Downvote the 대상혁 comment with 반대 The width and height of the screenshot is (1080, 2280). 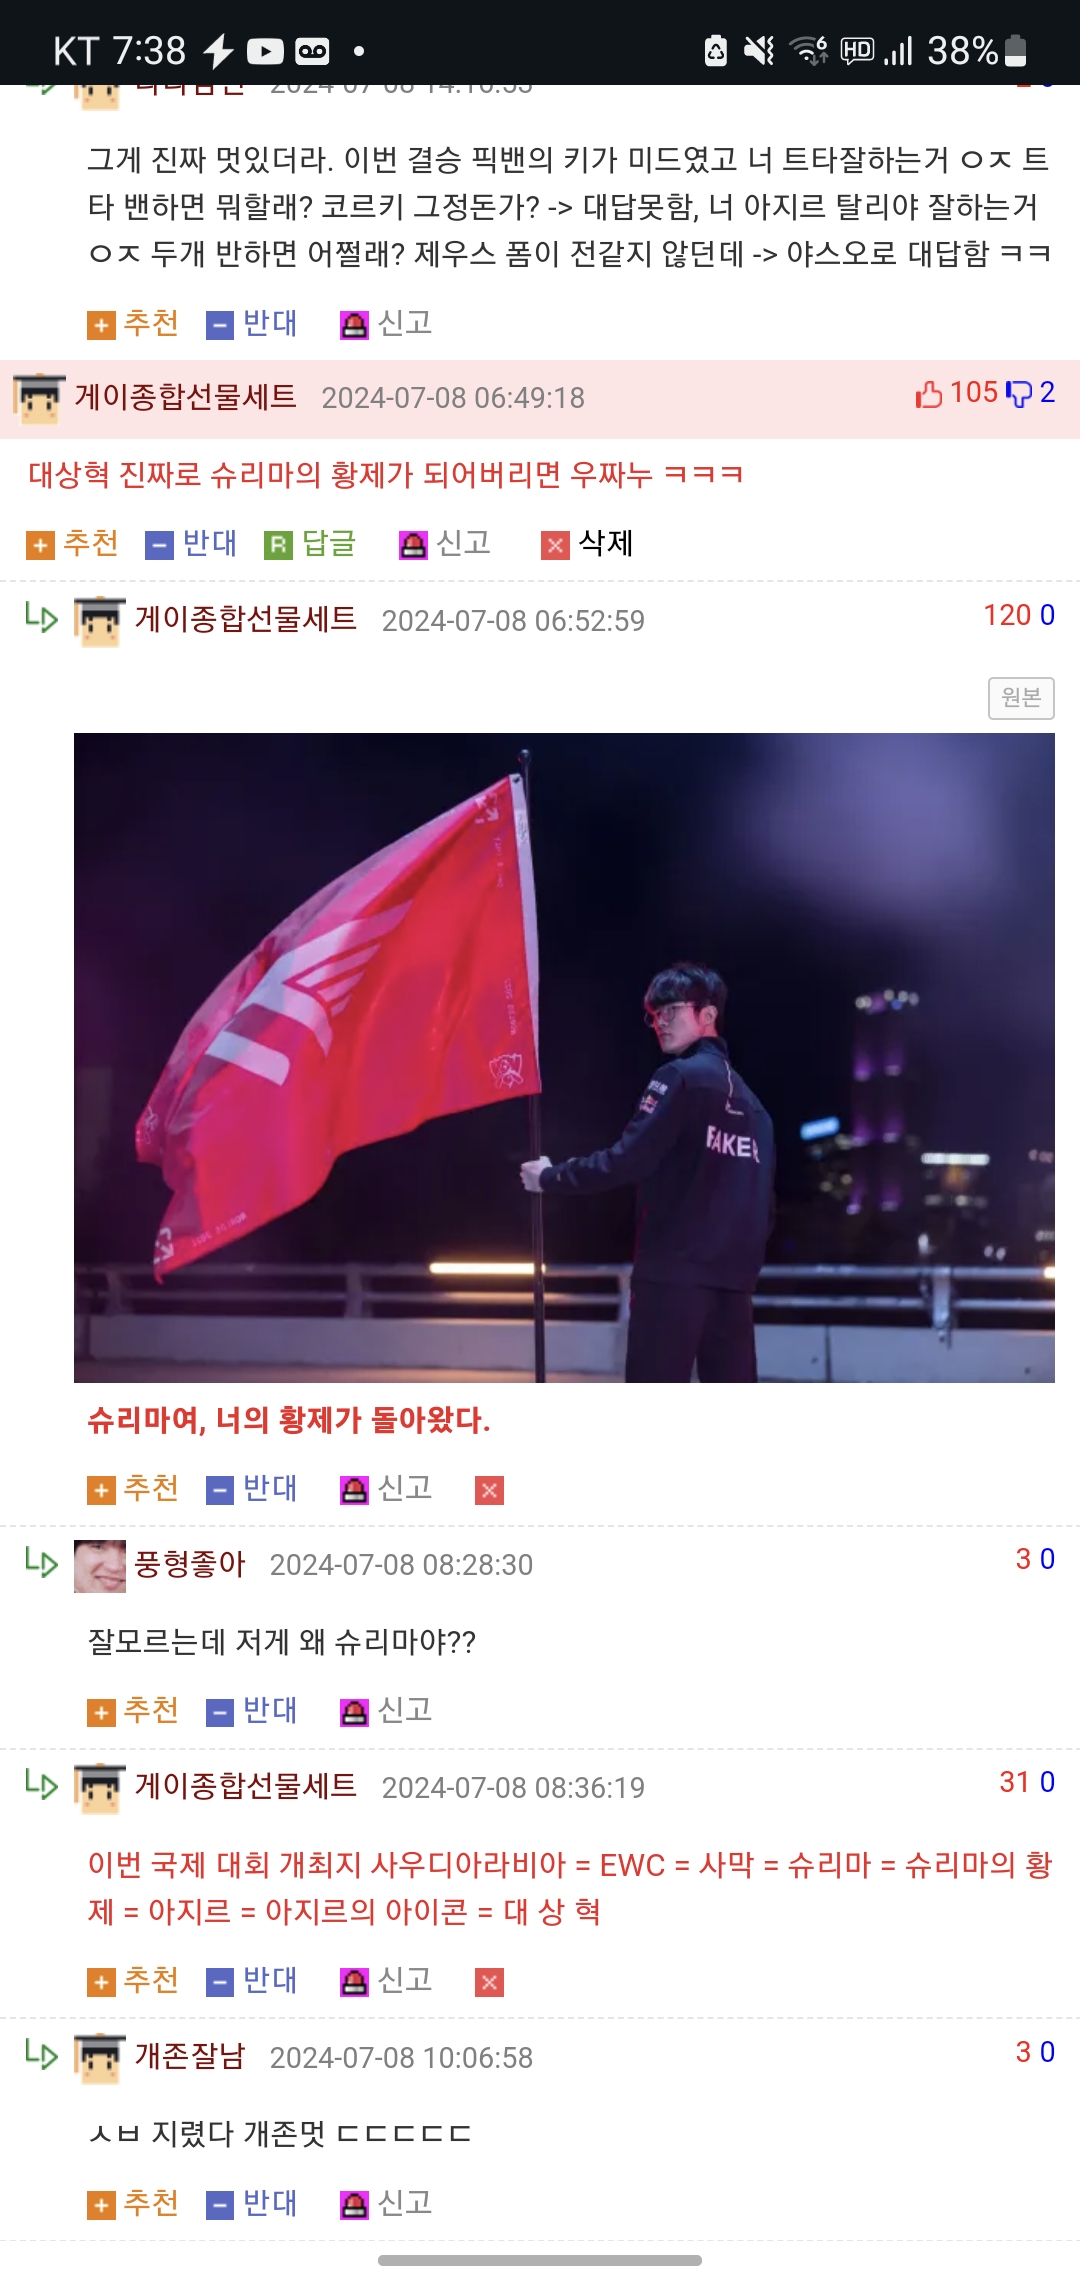(191, 544)
